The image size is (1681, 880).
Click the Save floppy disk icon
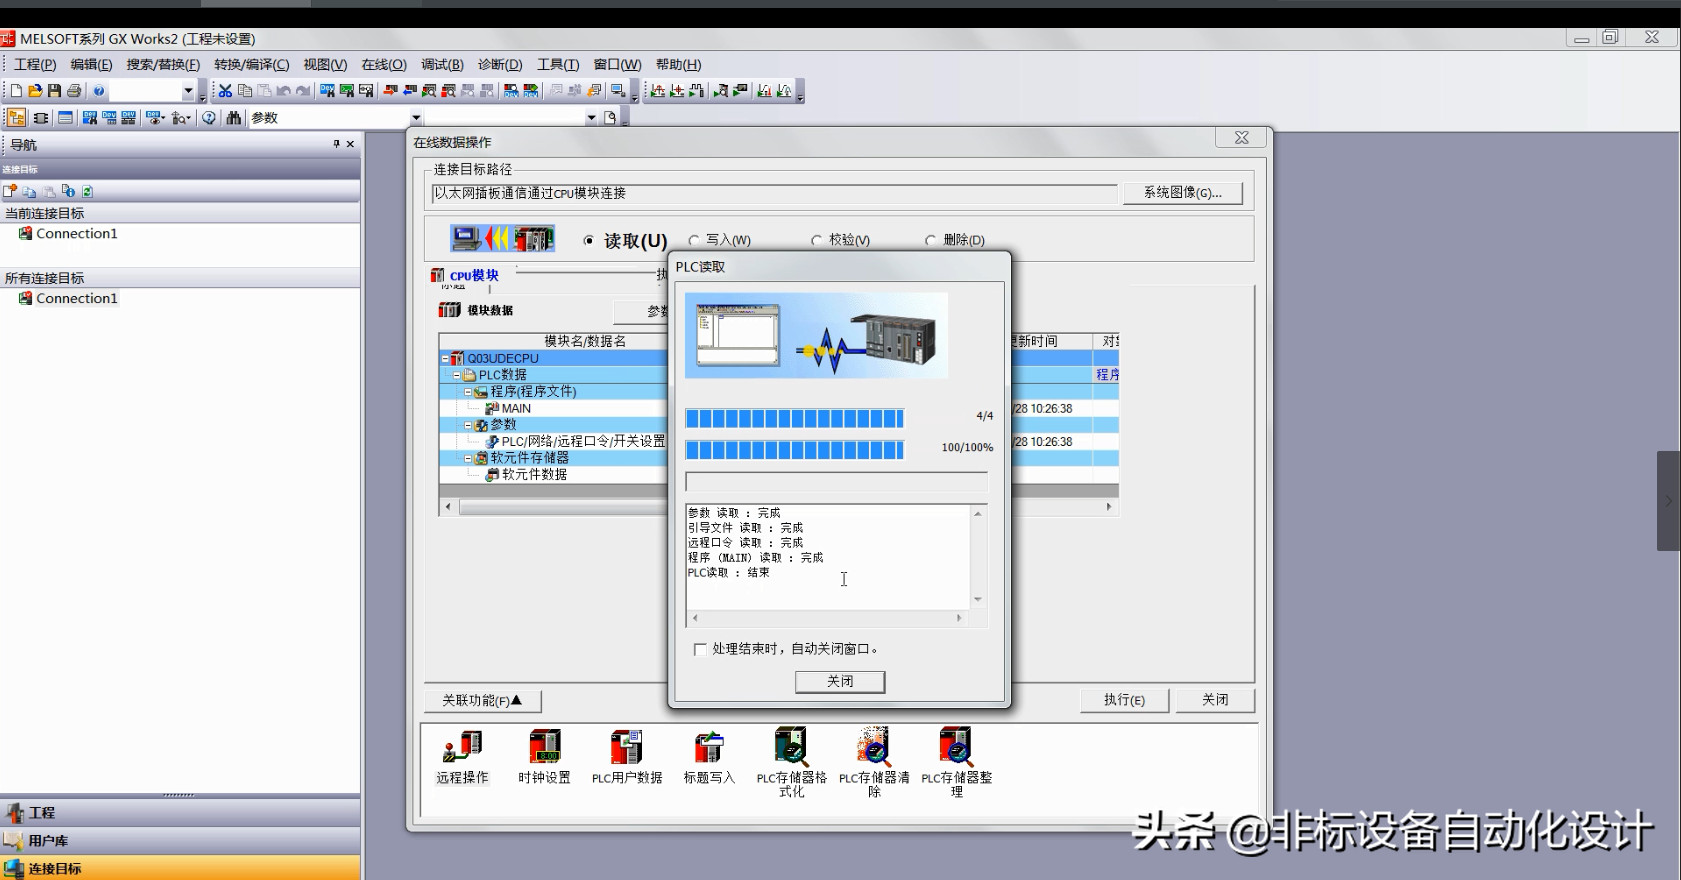tap(54, 91)
